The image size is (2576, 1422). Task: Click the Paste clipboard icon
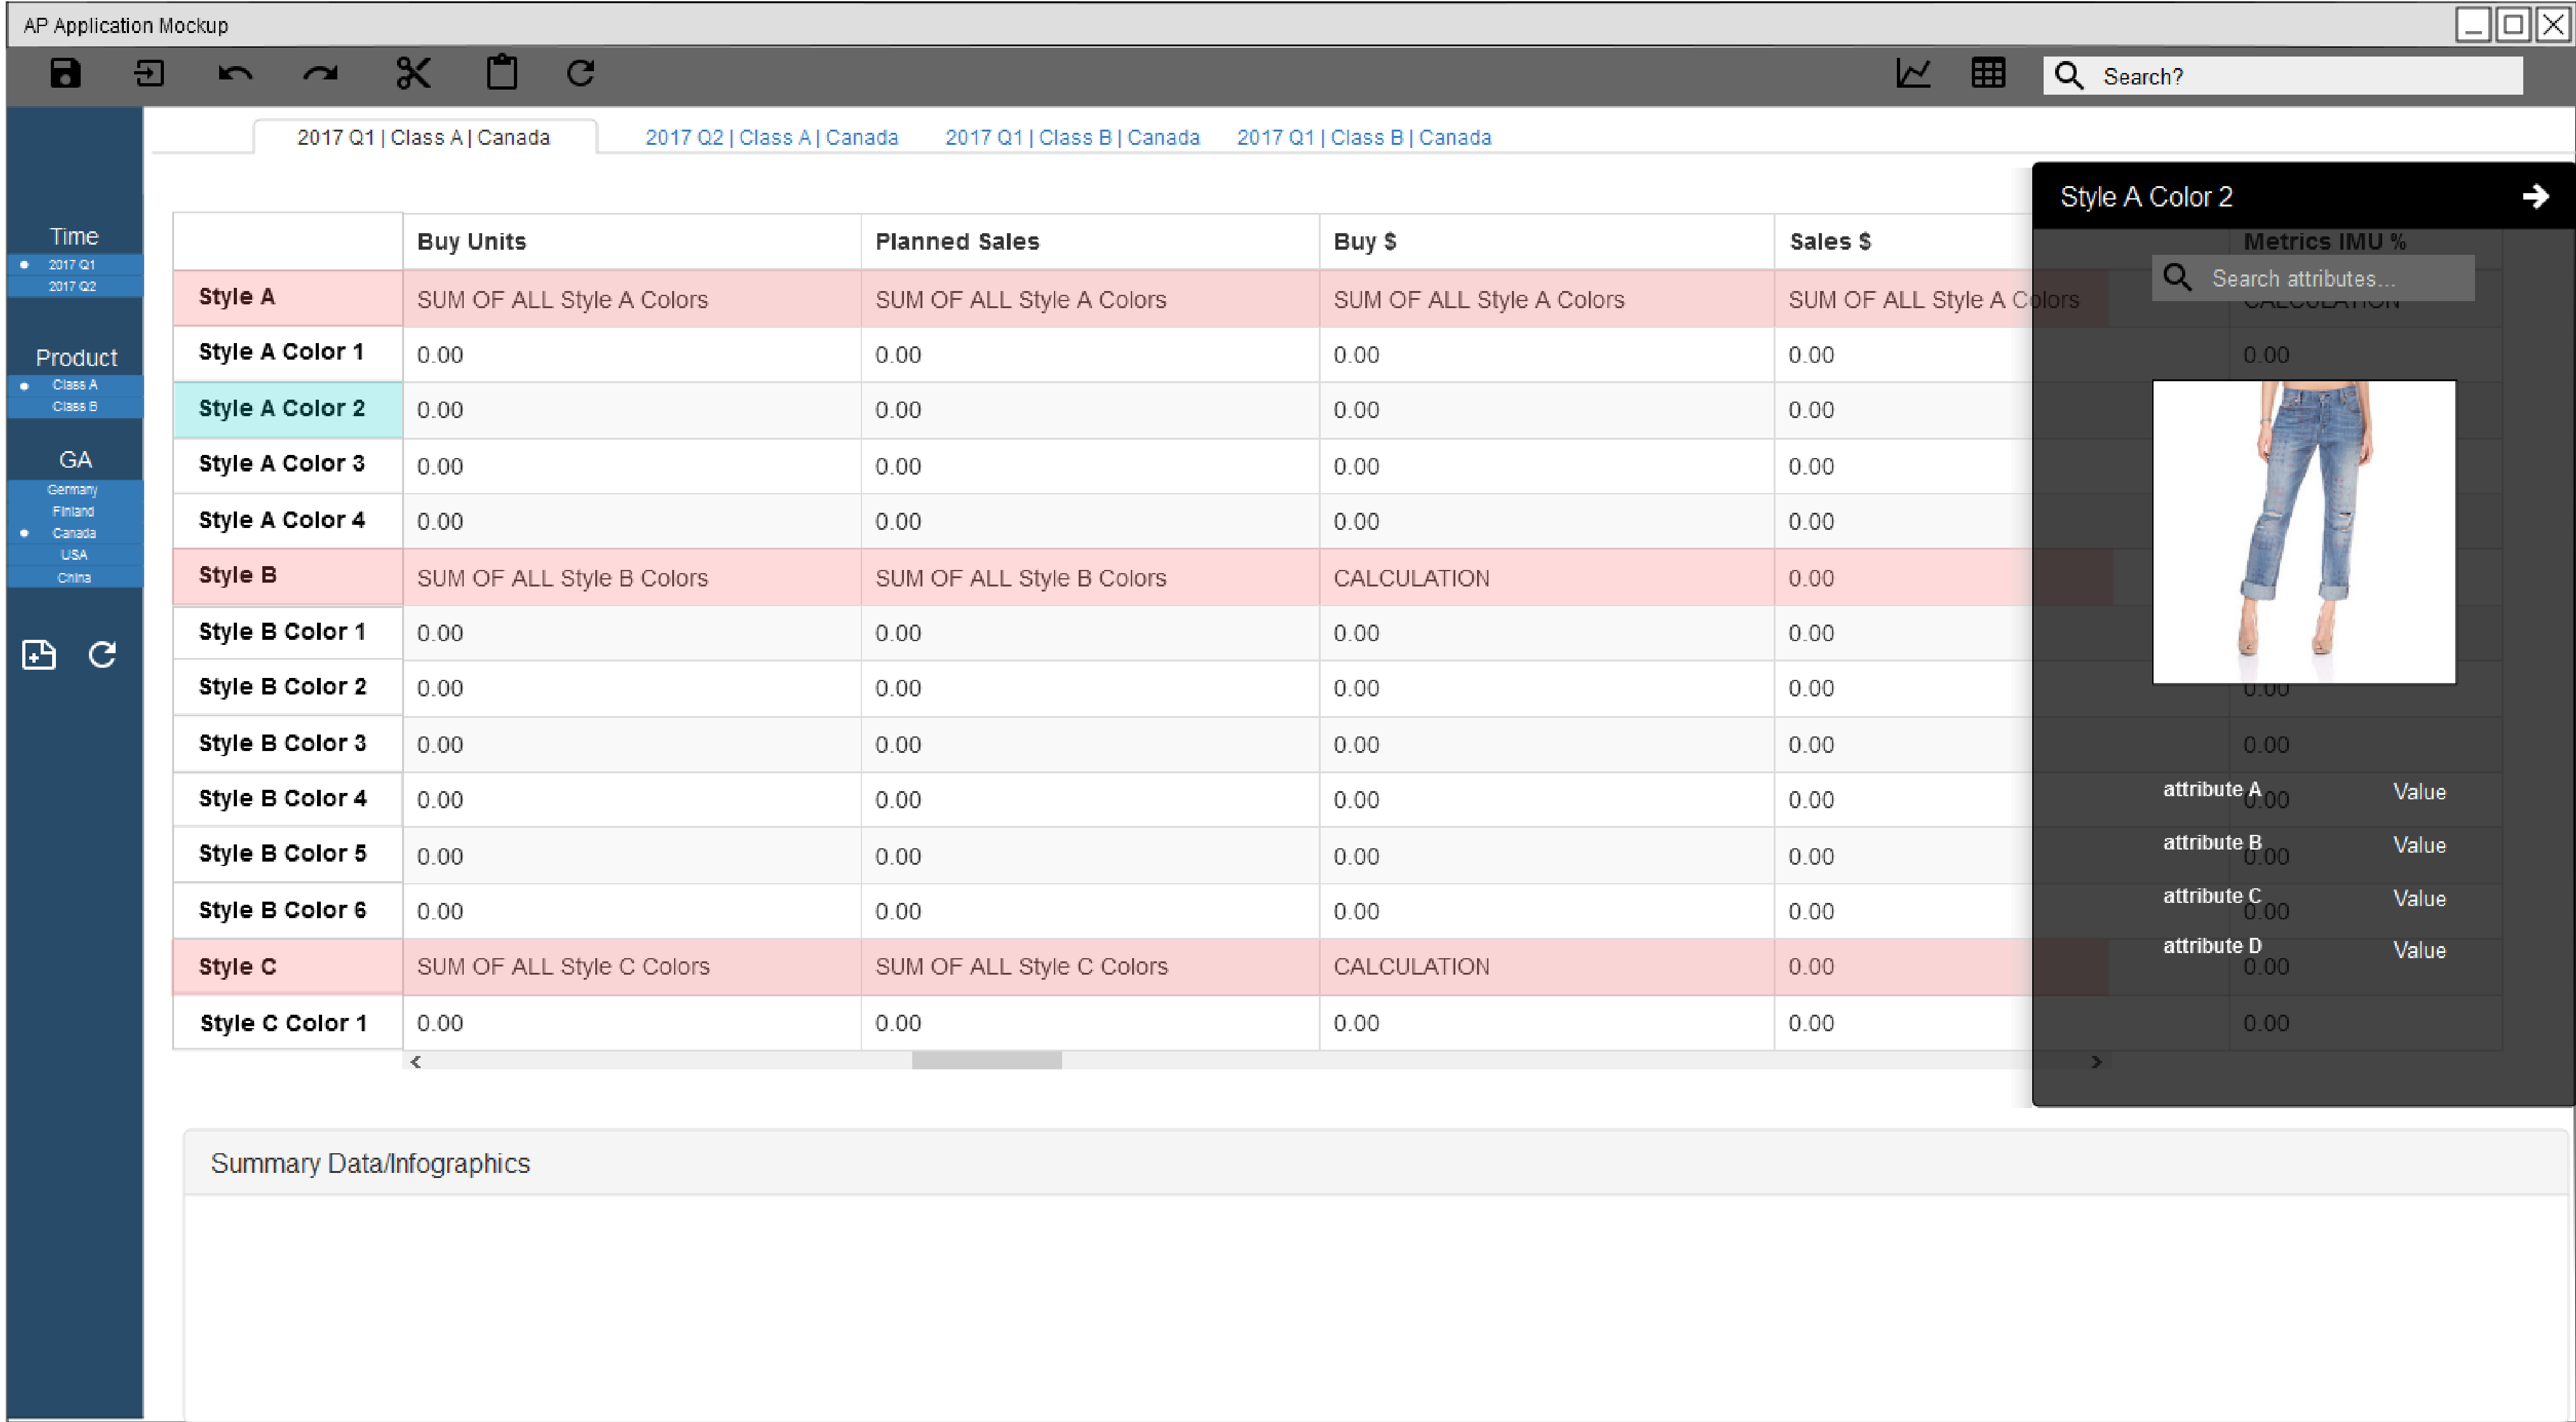coord(501,73)
